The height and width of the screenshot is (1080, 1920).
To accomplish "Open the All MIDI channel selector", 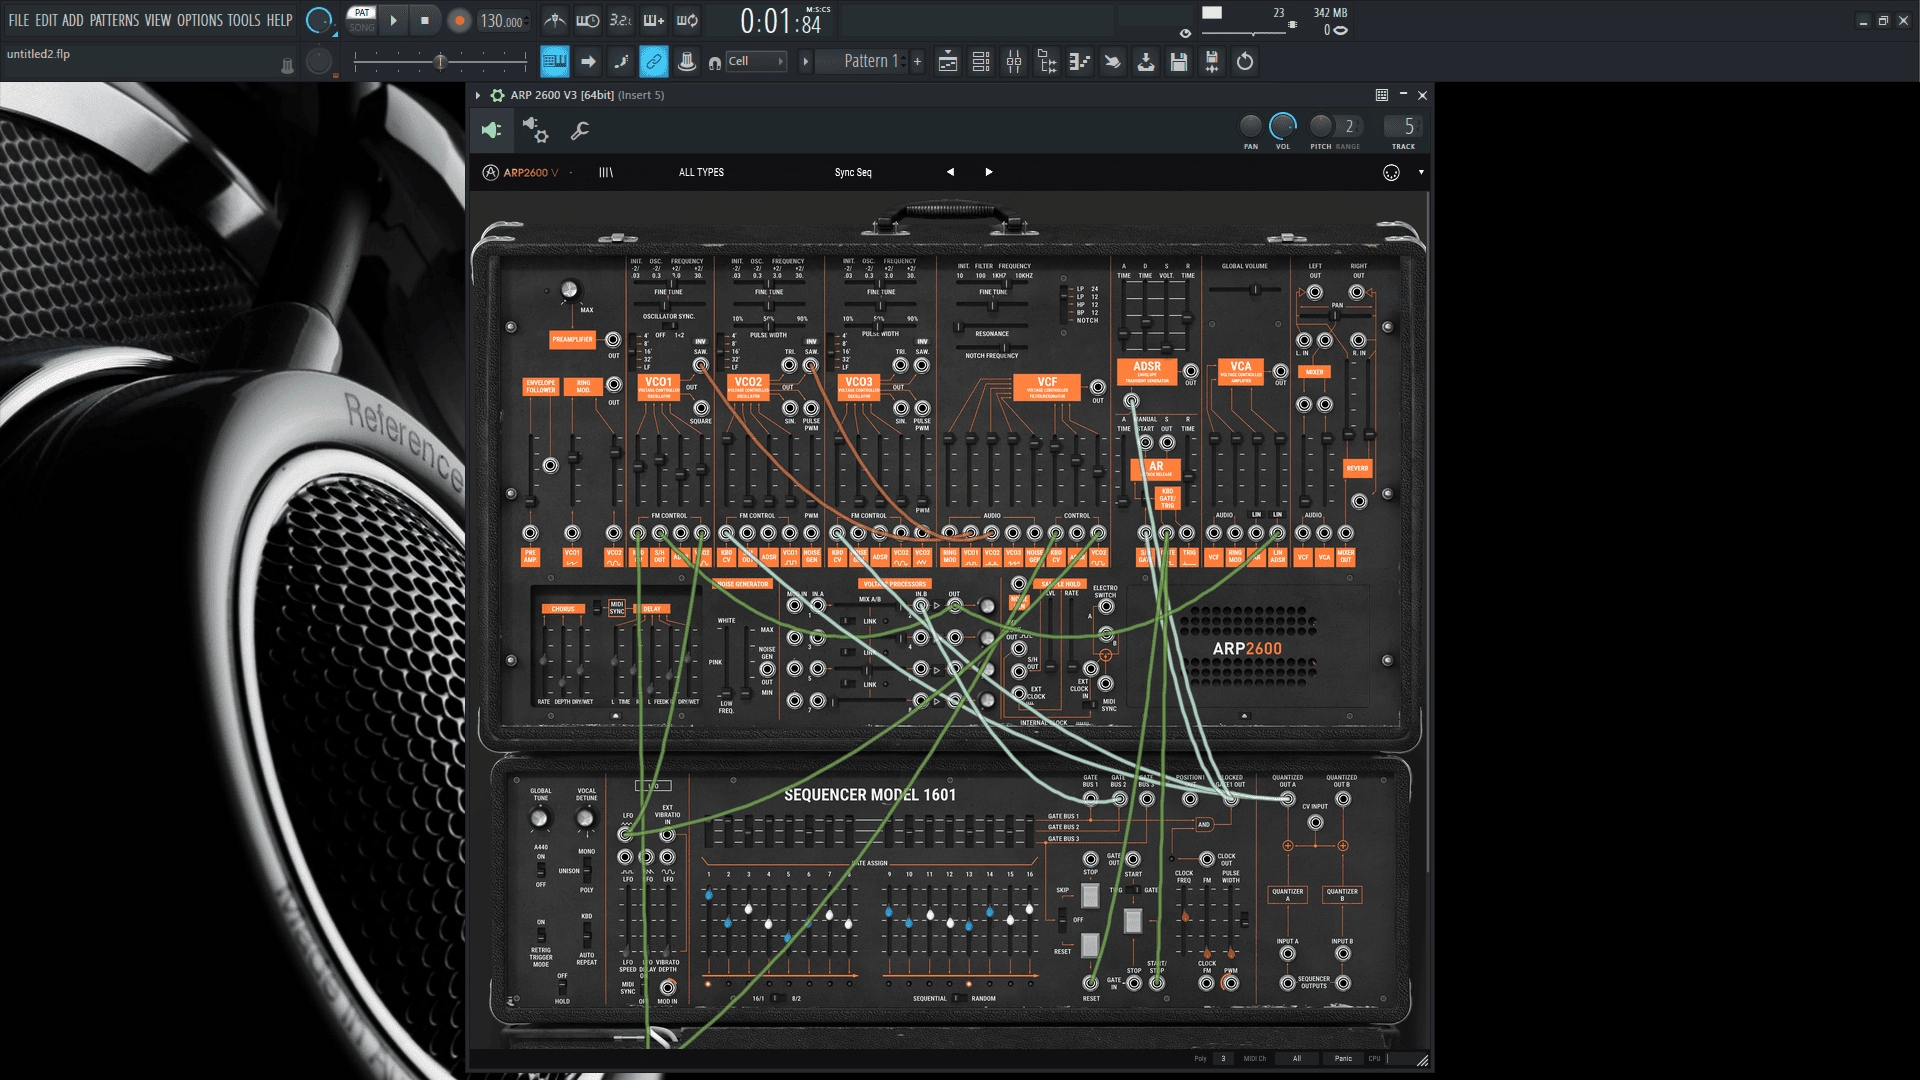I will (x=1297, y=1058).
